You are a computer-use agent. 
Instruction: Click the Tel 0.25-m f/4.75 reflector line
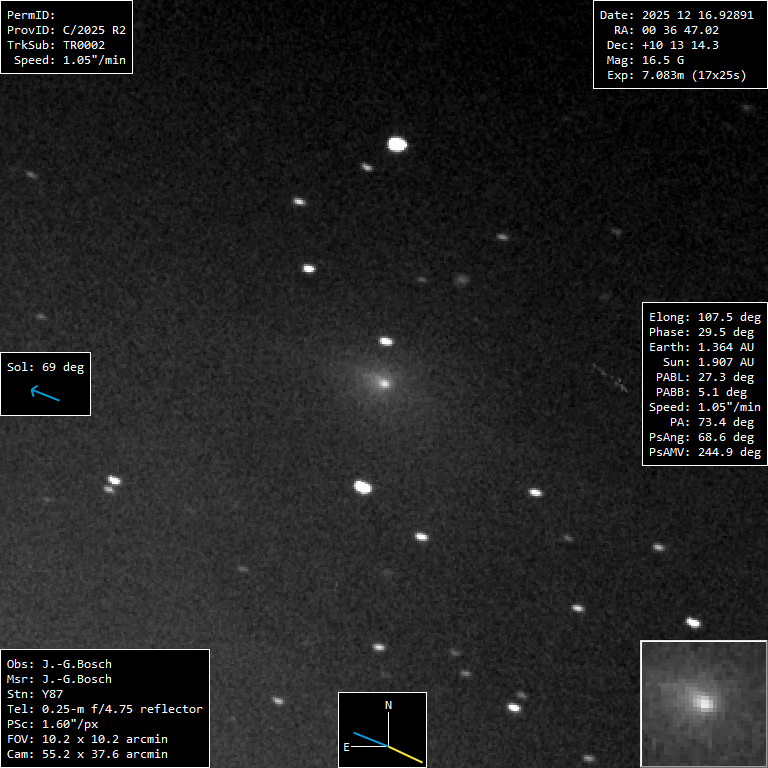click(105, 709)
